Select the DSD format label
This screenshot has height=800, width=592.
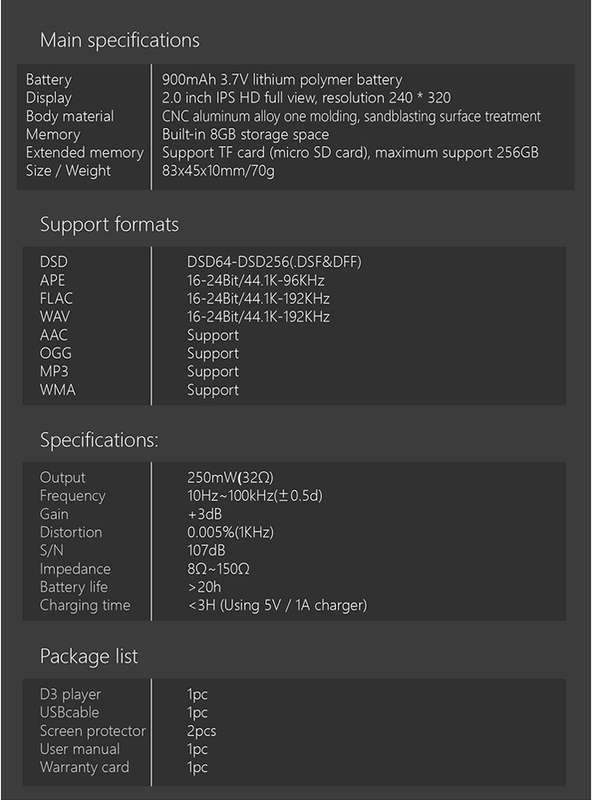point(54,262)
